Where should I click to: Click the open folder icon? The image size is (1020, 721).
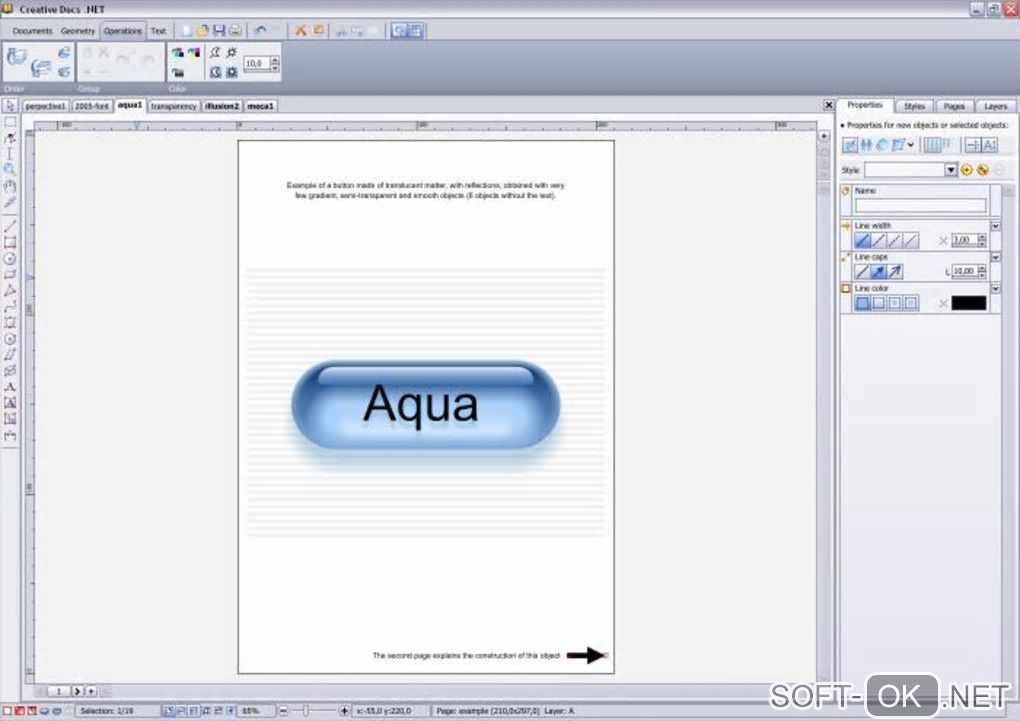(x=202, y=31)
